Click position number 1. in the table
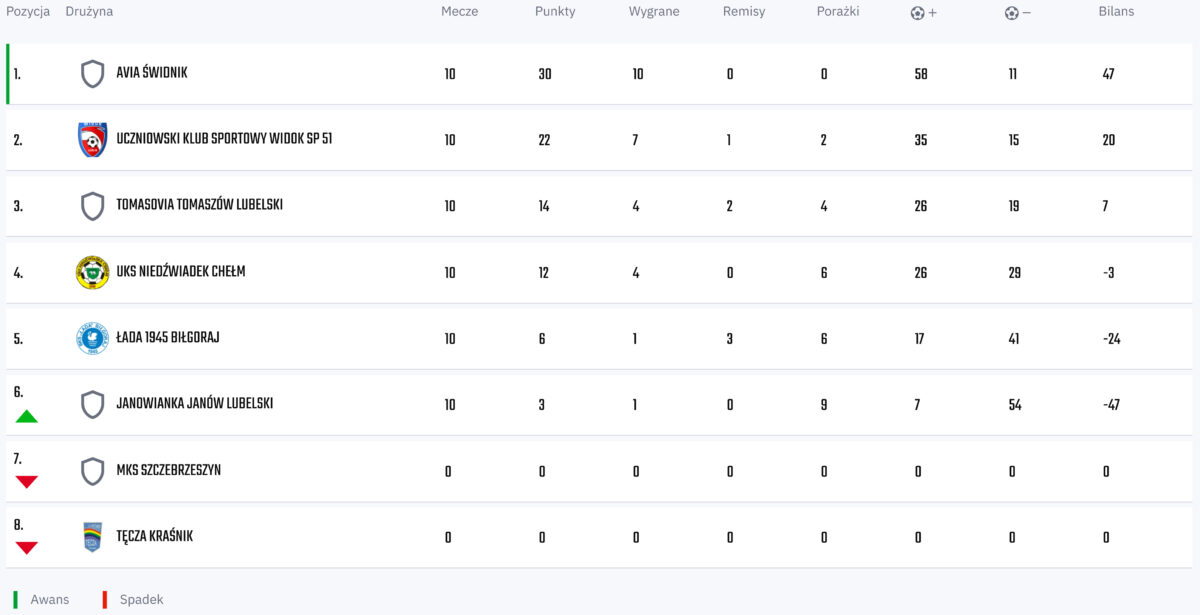This screenshot has height=615, width=1200. [17, 74]
